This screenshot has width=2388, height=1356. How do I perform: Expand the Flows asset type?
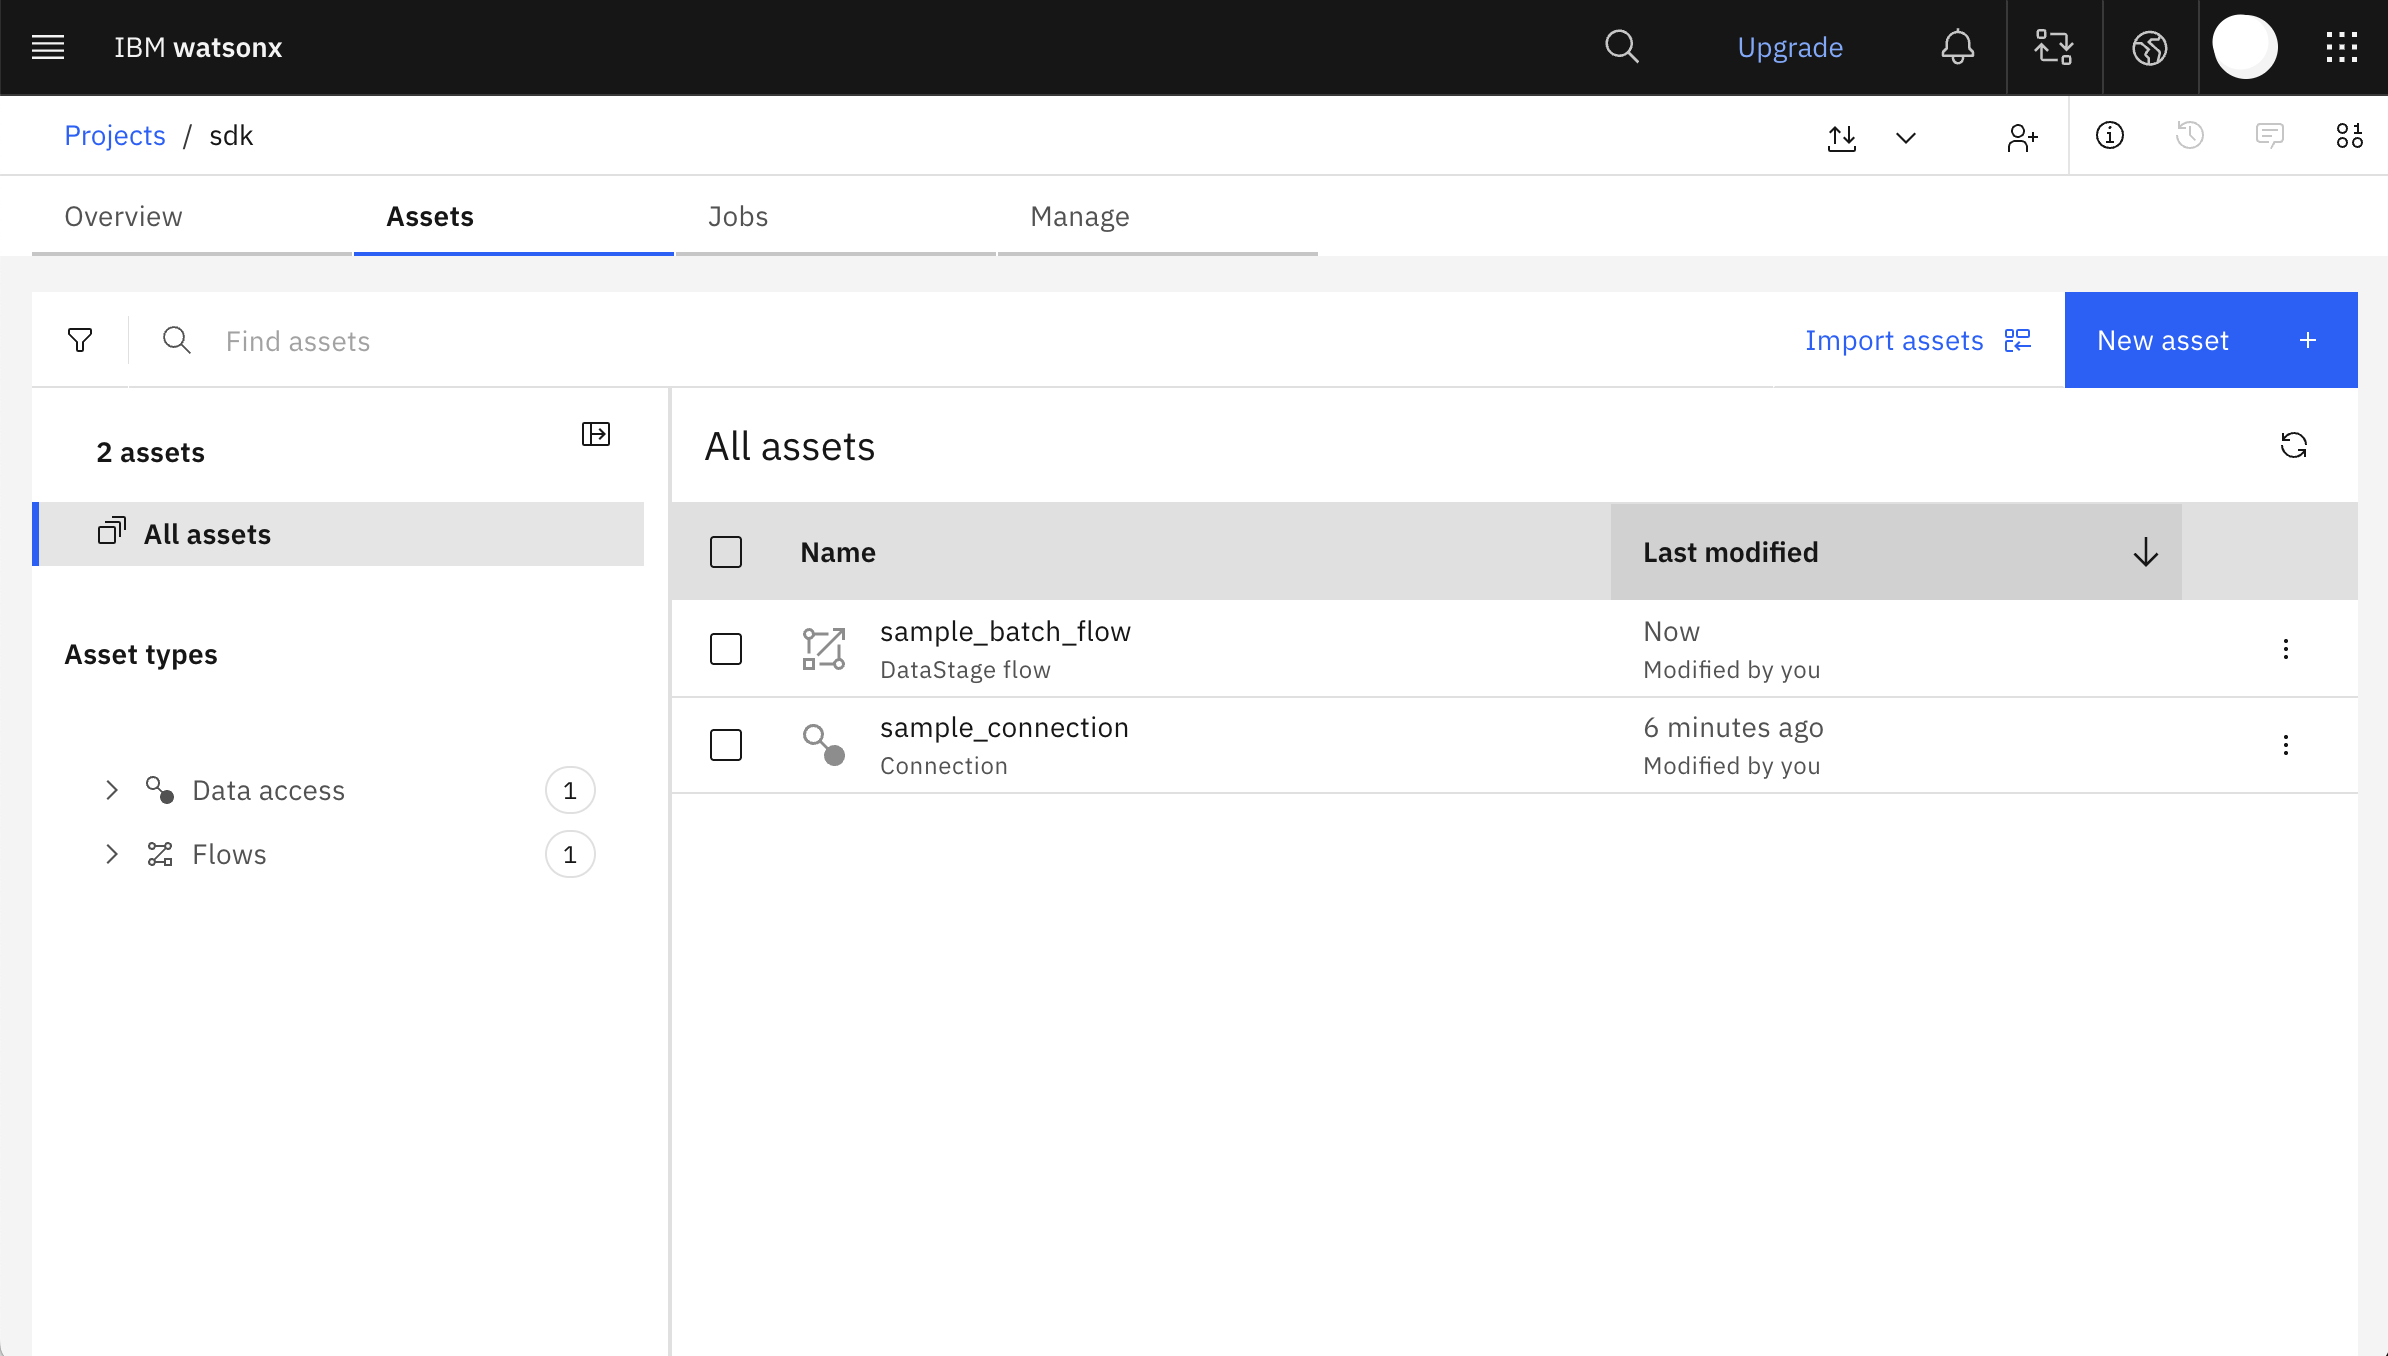[x=112, y=854]
